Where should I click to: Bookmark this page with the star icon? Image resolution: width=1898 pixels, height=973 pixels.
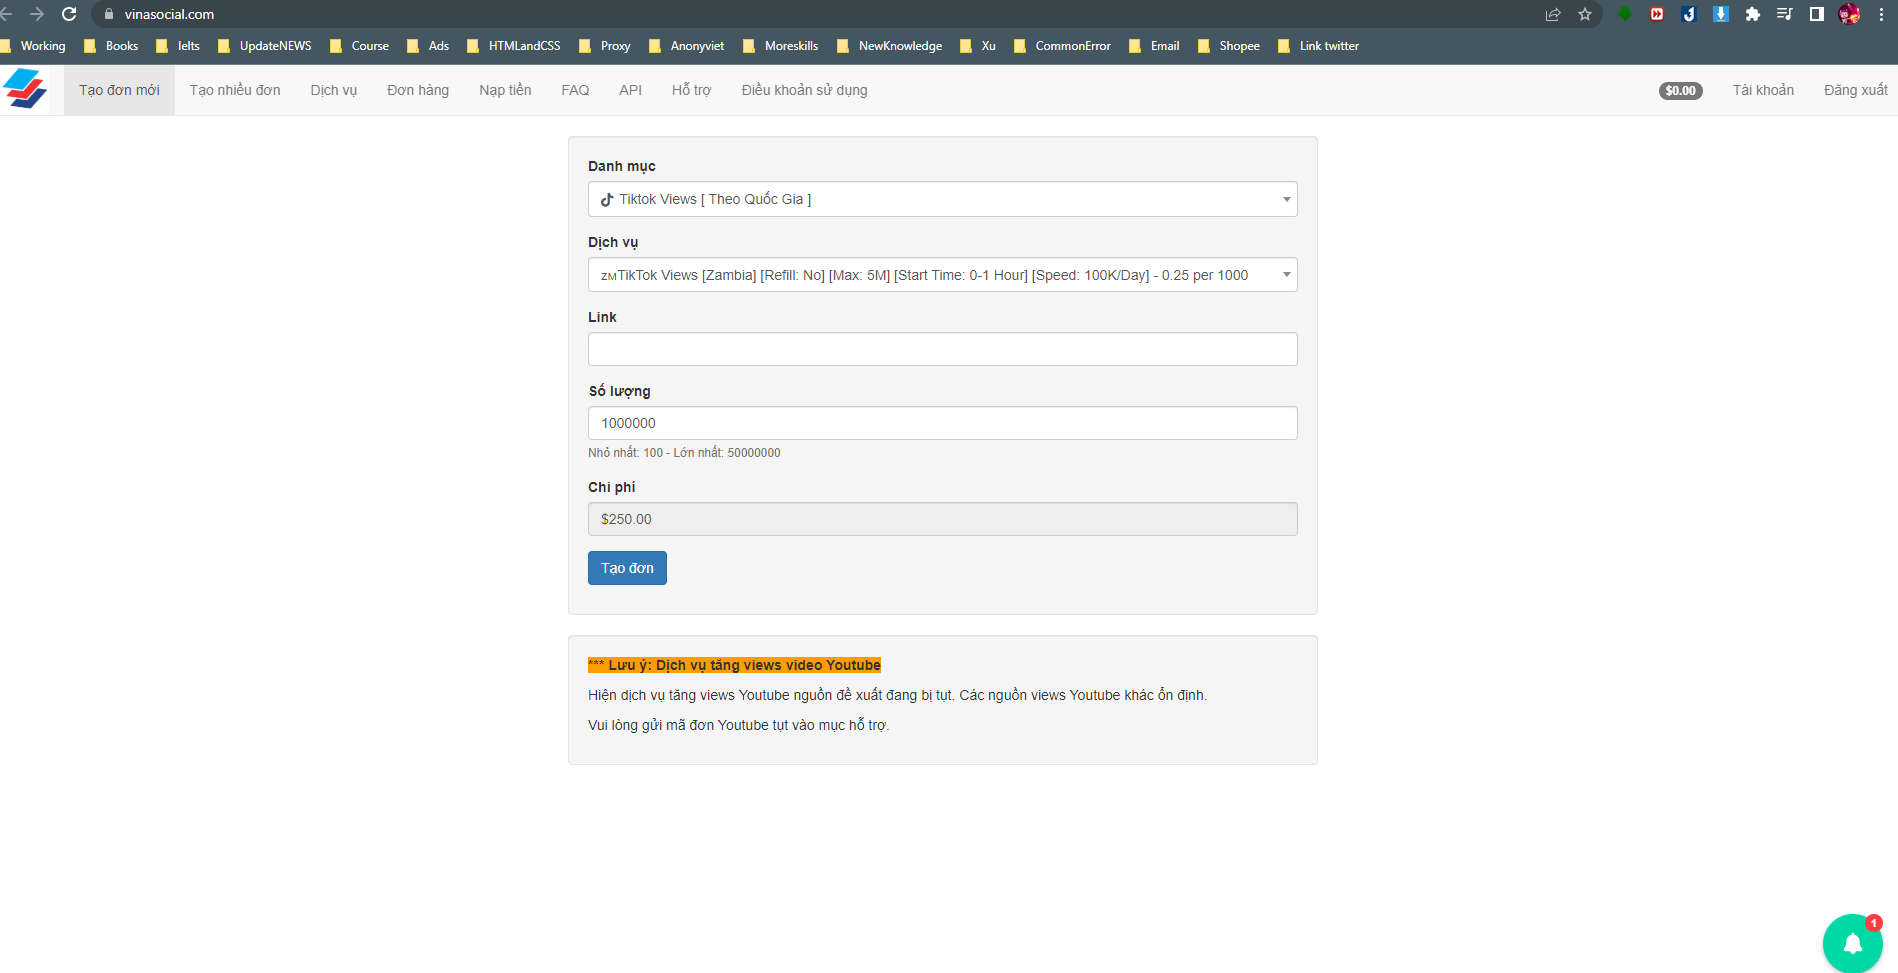(x=1585, y=14)
